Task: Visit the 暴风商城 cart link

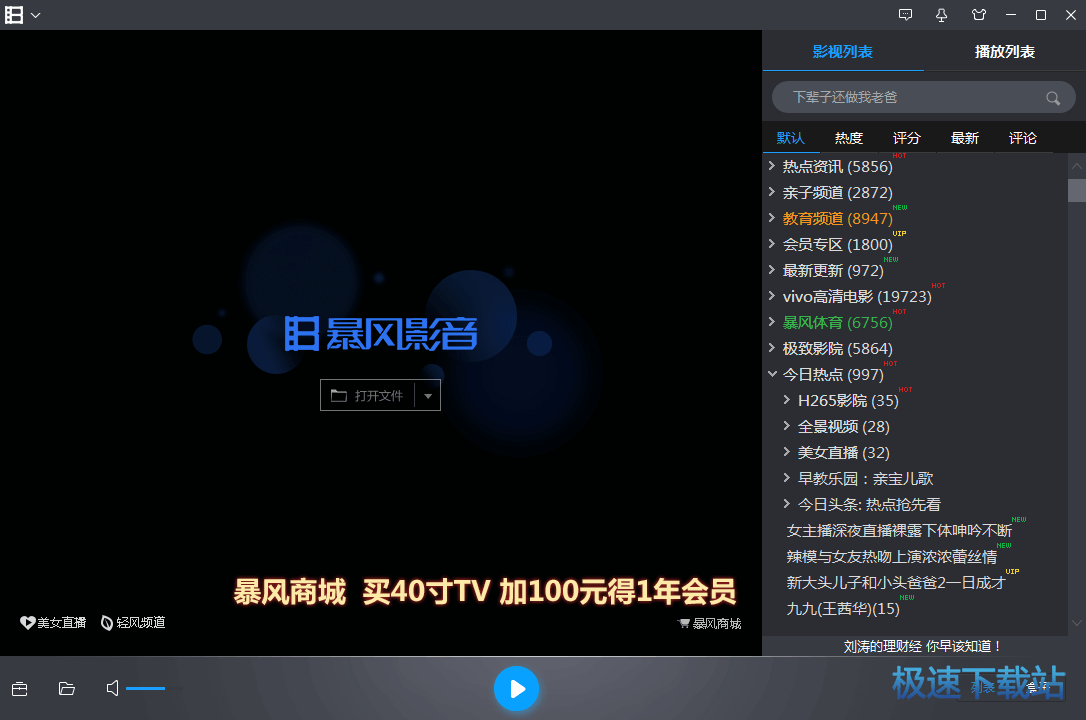Action: pos(710,624)
